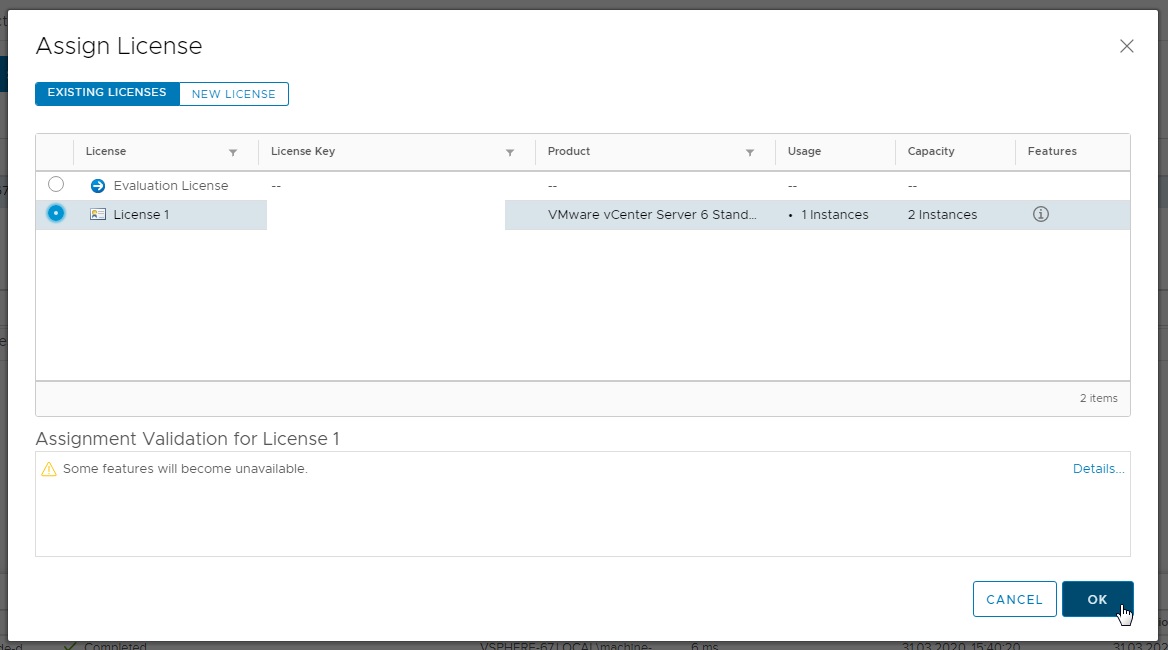Click the yellow warning triangle icon

(x=49, y=469)
